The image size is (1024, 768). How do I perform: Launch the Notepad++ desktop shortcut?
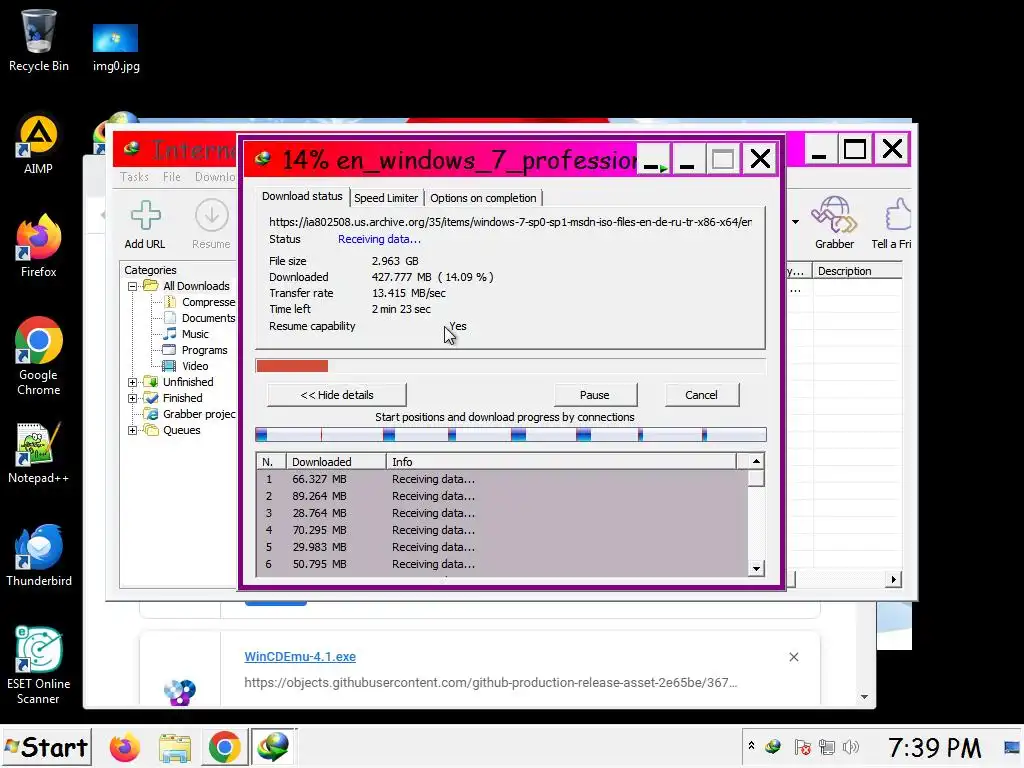coord(39,453)
